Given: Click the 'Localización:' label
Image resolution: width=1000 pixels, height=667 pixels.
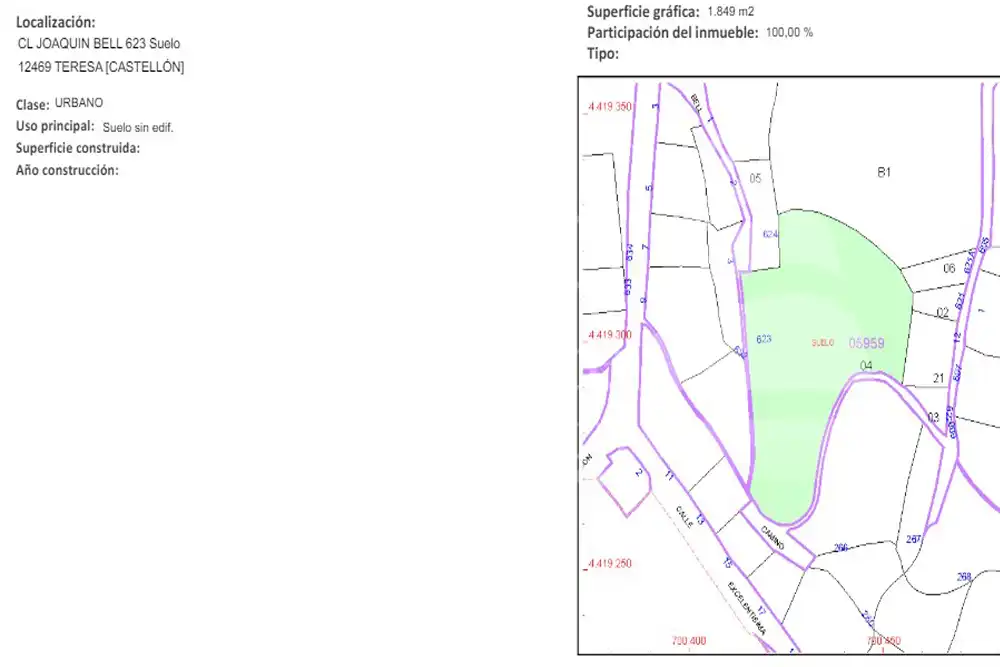Looking at the screenshot, I should [55, 22].
